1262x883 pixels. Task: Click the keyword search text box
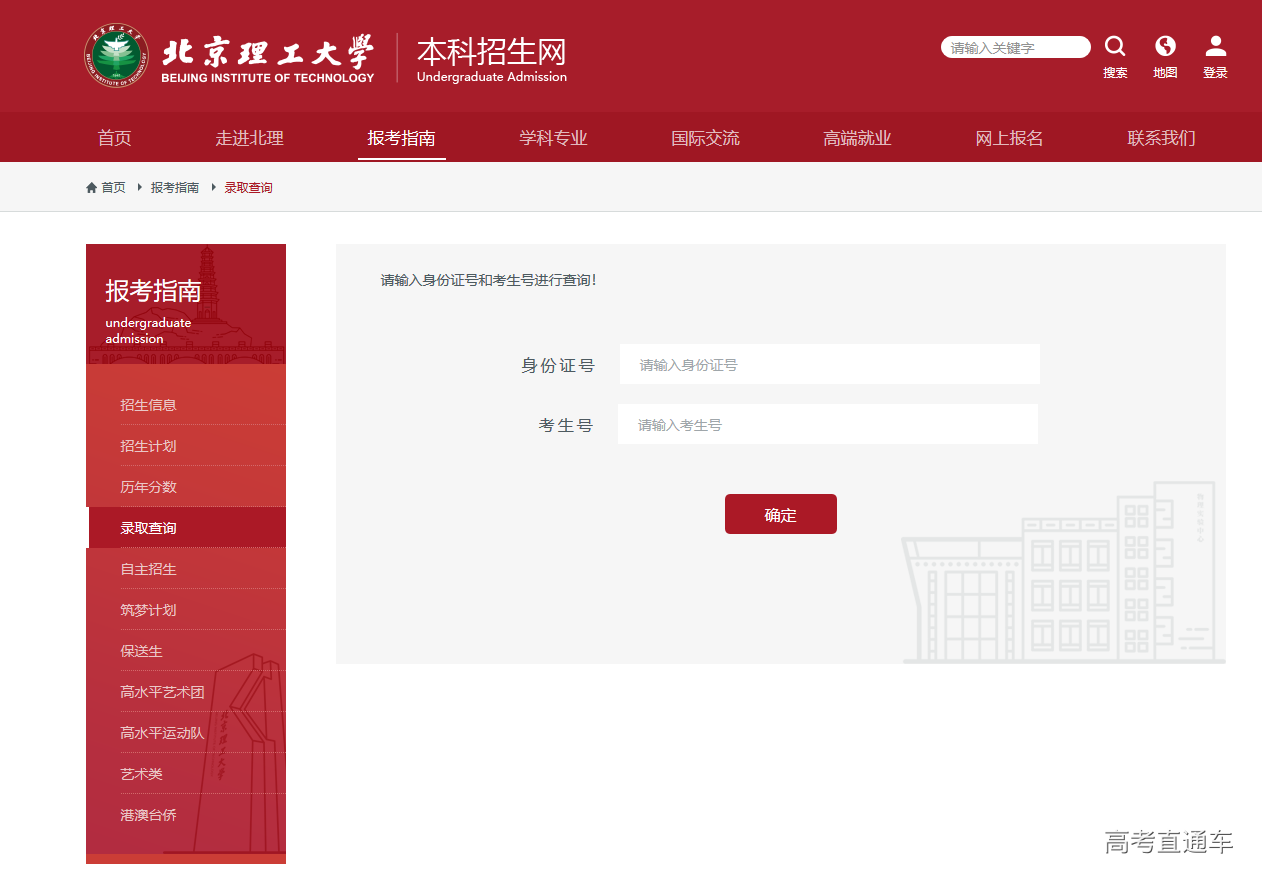pyautogui.click(x=1015, y=46)
